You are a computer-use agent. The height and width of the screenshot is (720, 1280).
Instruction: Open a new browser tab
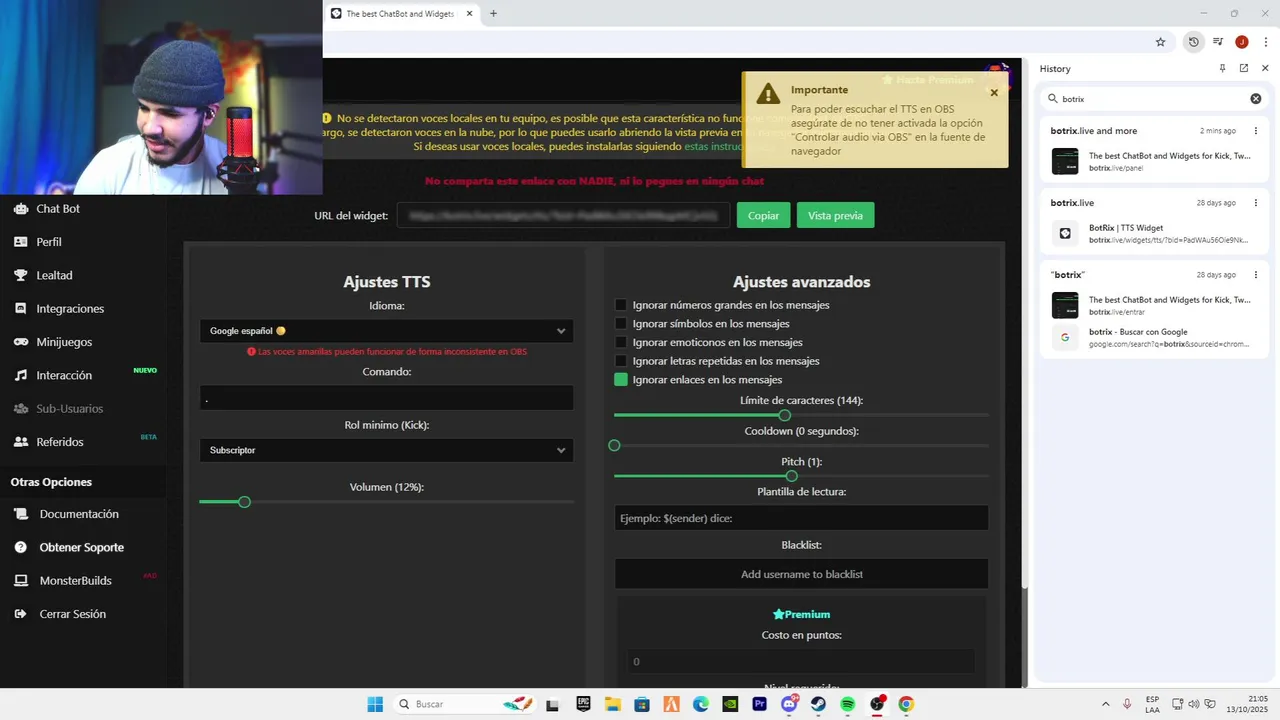(x=493, y=14)
